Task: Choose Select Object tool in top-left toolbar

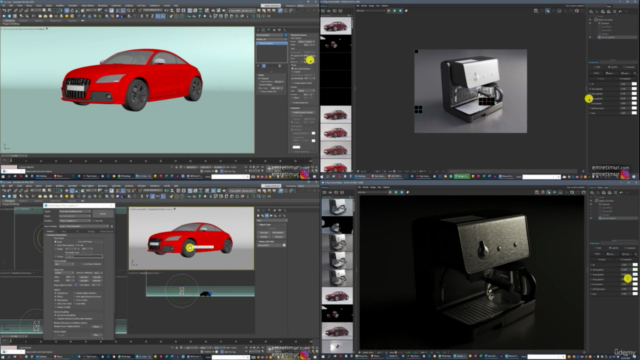Action: pos(44,10)
